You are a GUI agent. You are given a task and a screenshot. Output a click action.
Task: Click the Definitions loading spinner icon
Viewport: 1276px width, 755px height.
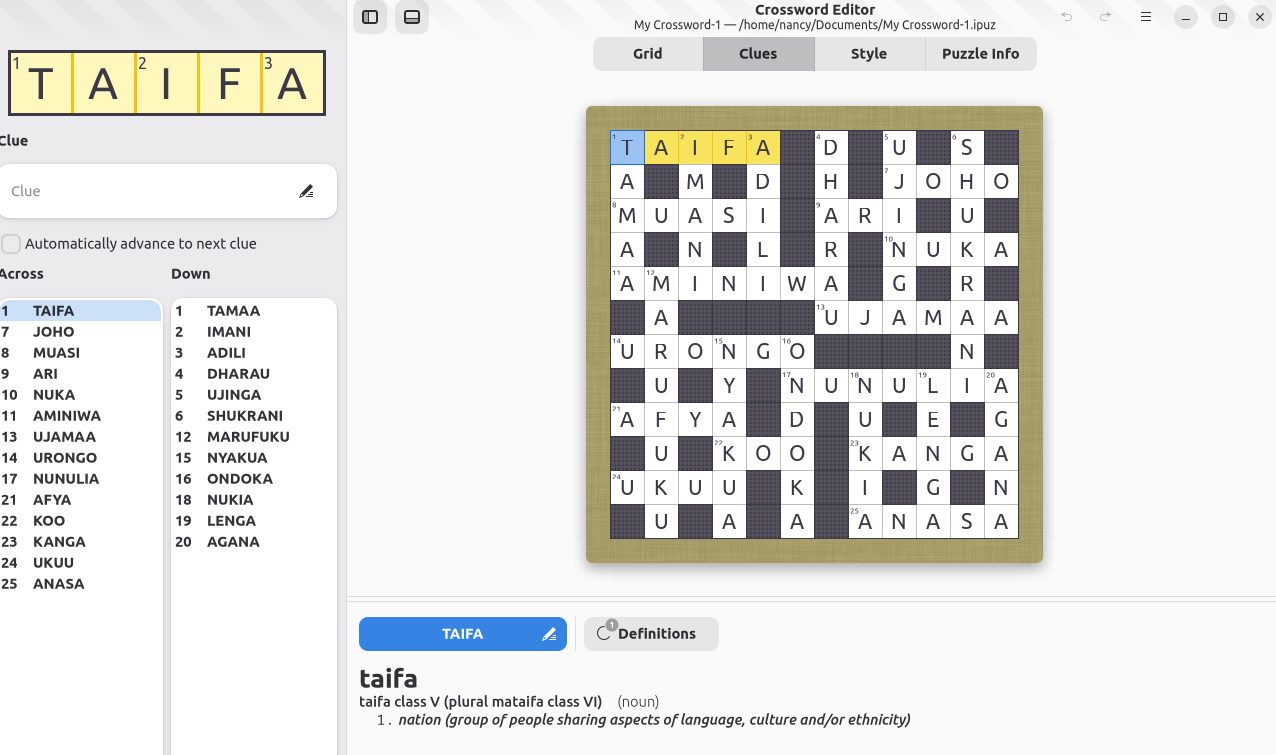[604, 633]
